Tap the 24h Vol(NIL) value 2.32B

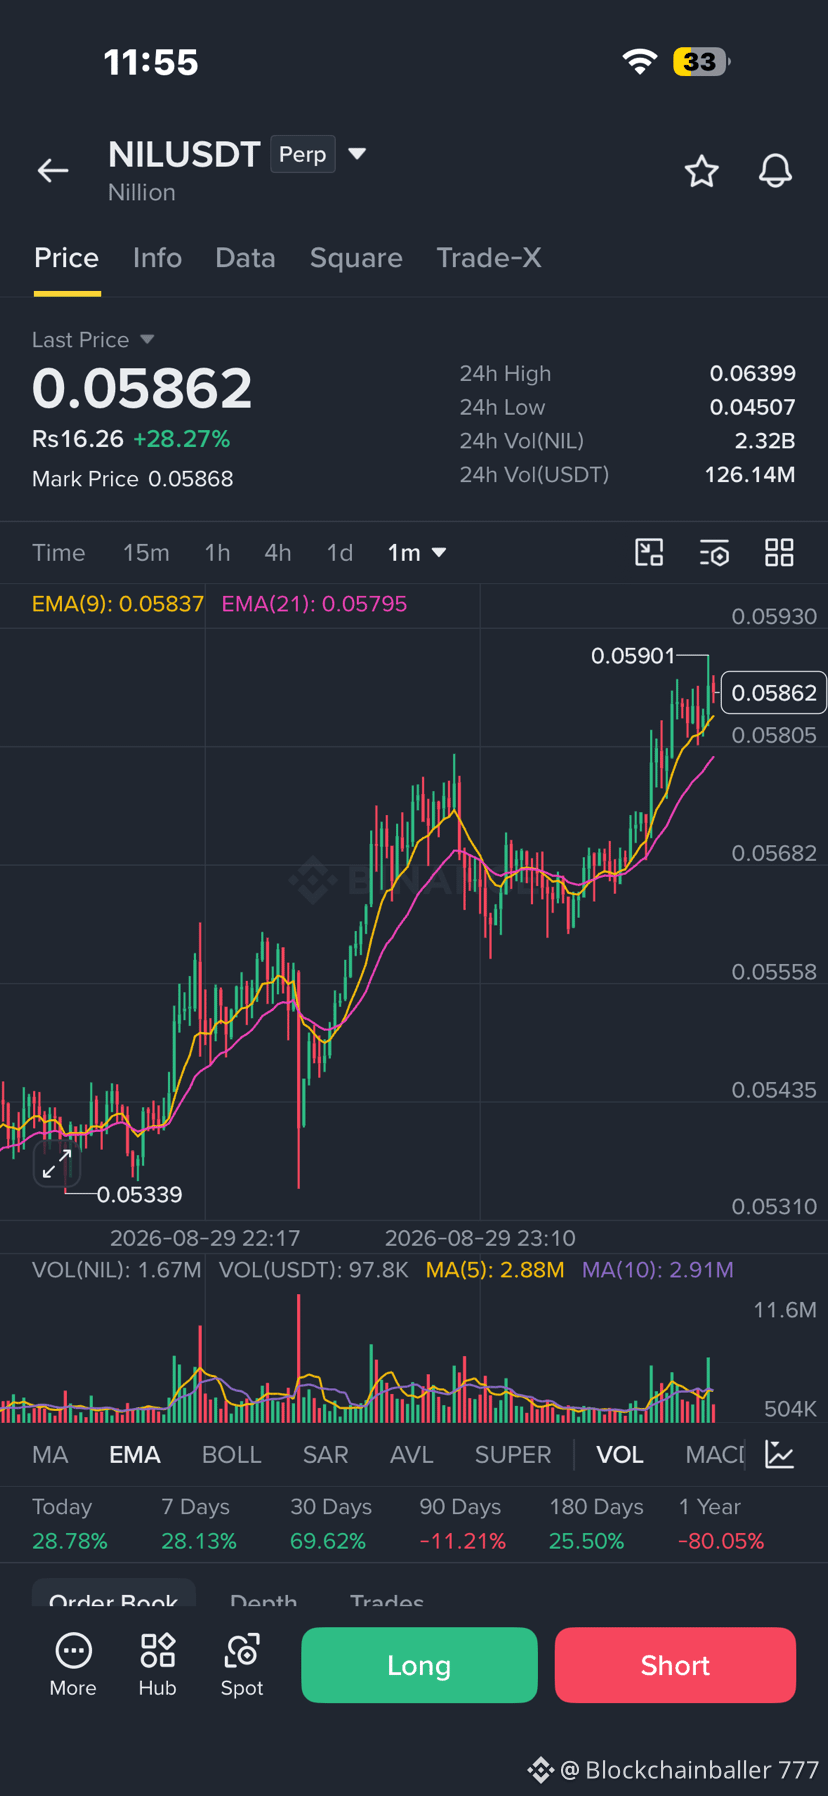pos(765,441)
